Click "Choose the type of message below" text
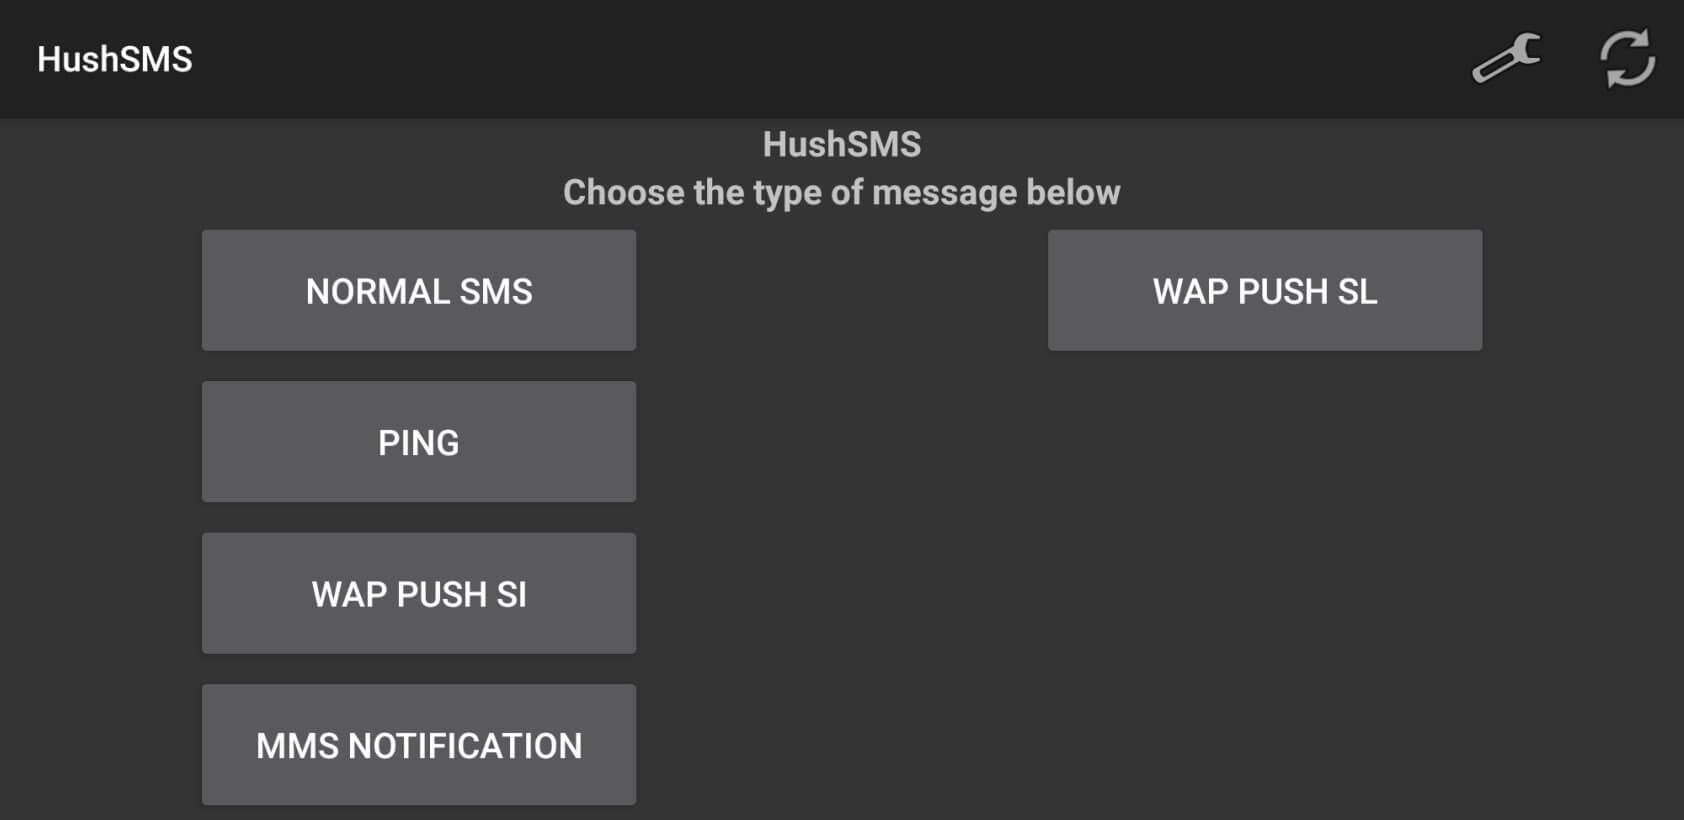The width and height of the screenshot is (1684, 820). coord(841,192)
